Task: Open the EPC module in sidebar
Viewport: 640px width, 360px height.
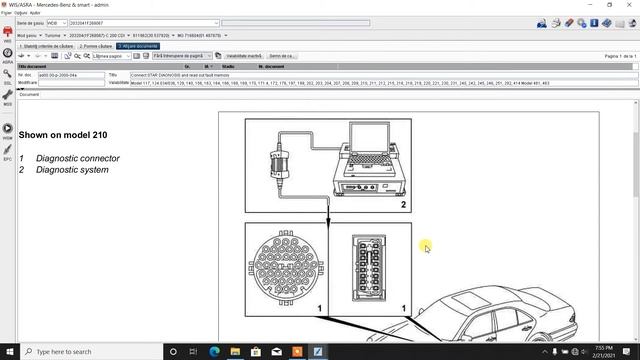Action: click(7, 152)
